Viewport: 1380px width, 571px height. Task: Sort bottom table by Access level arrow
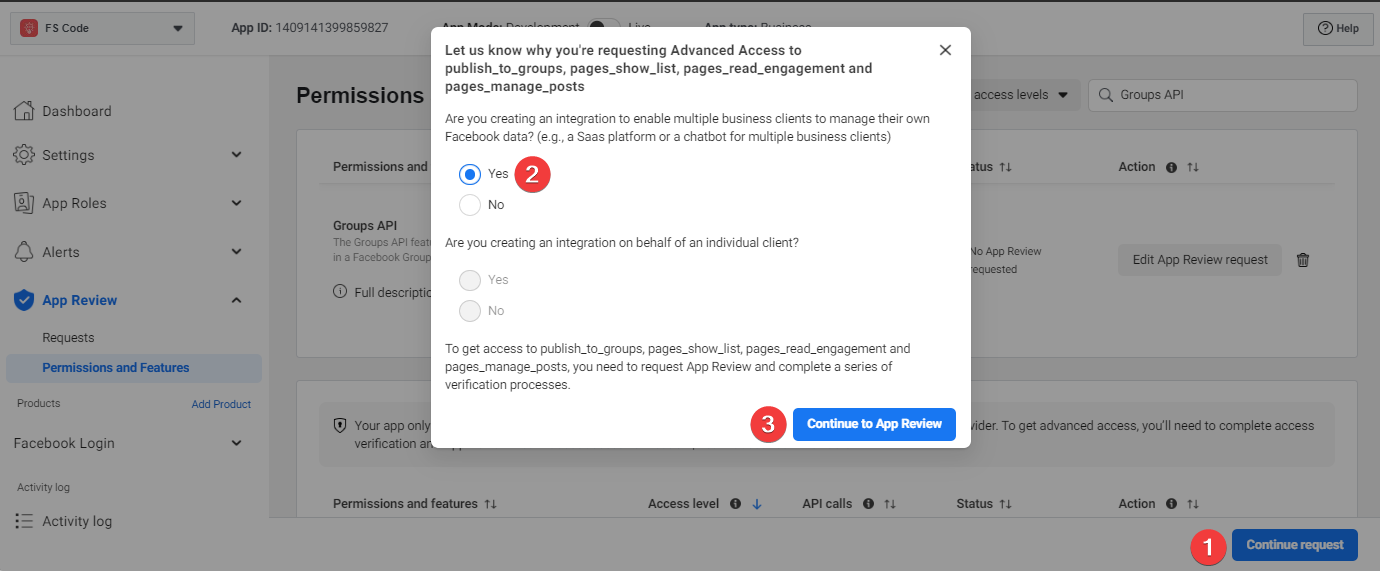coord(757,504)
